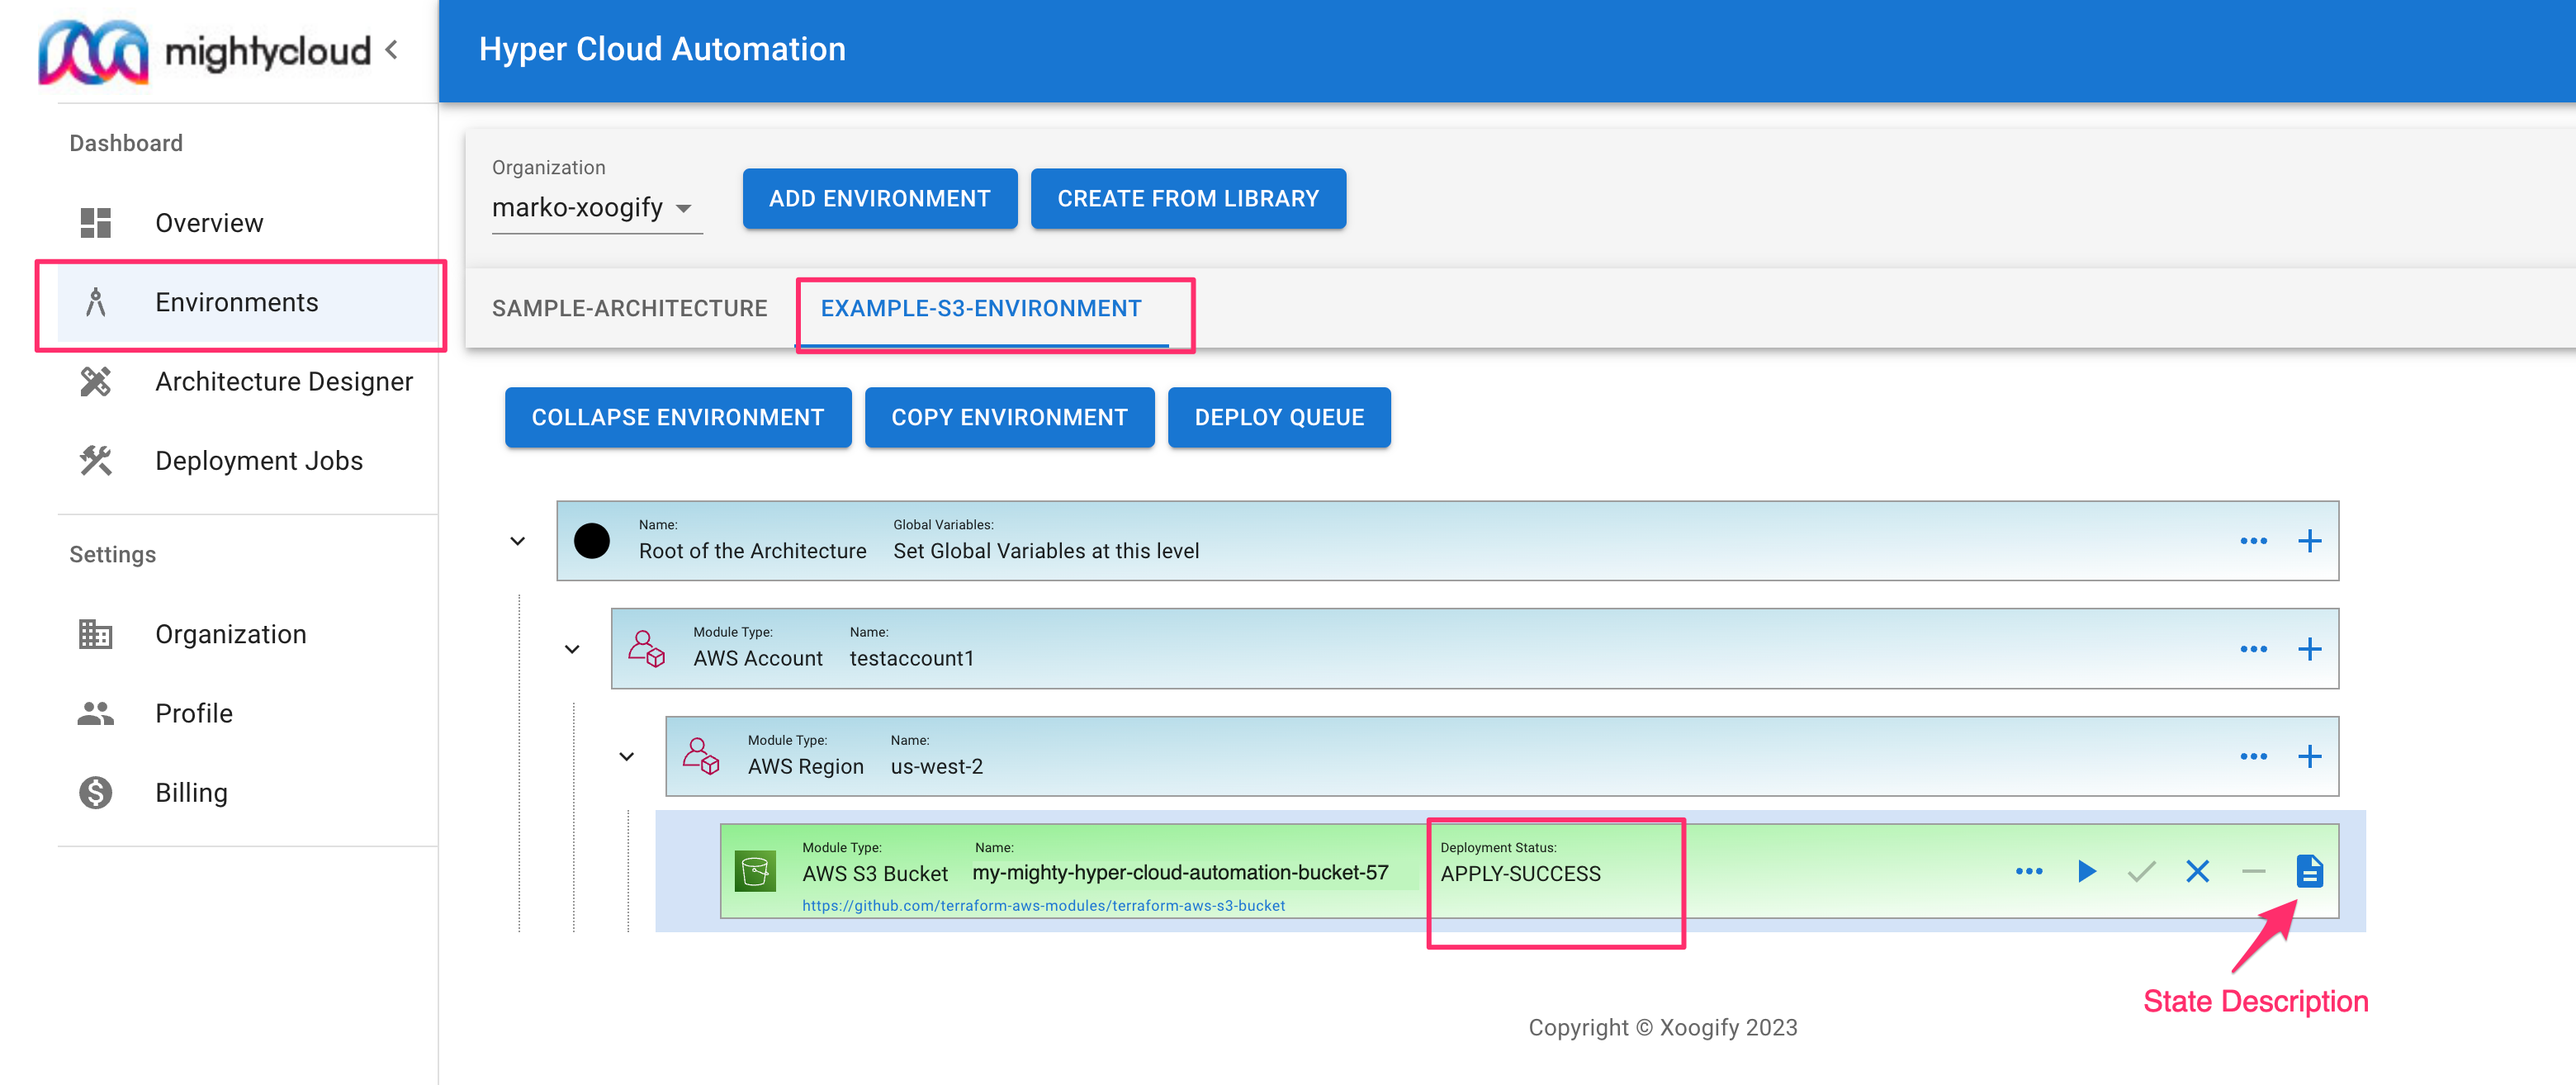The height and width of the screenshot is (1085, 2576).
Task: Collapse sidebar with arrow next to mightycloud logo
Action: [392, 49]
